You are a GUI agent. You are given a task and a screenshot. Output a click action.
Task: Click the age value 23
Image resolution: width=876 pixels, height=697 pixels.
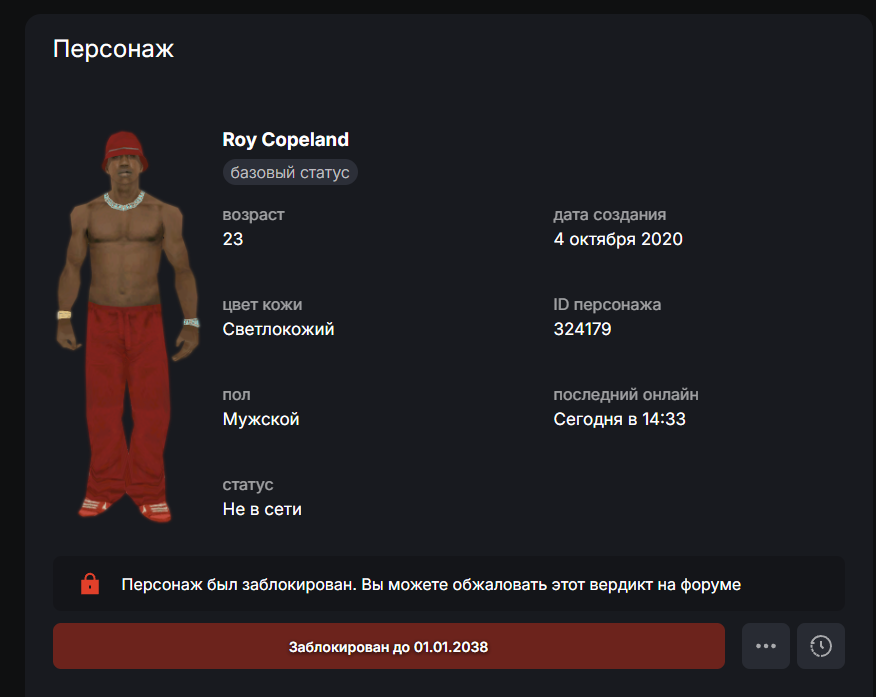[x=233, y=239]
